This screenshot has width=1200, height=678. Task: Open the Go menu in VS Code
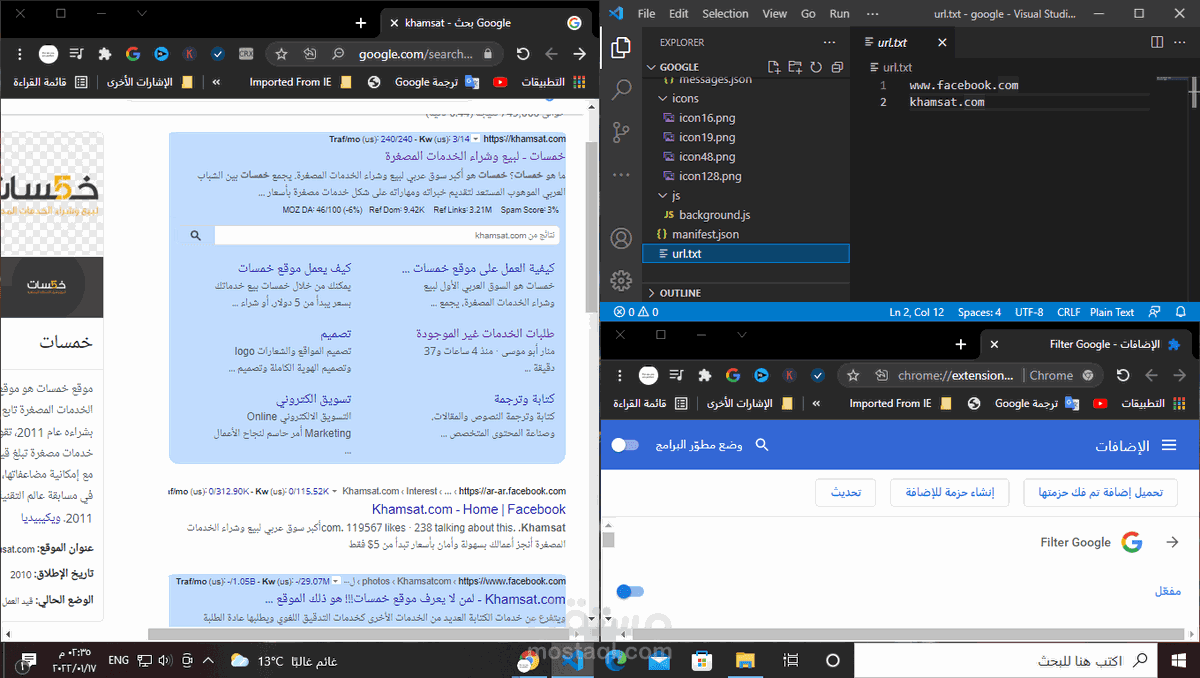(808, 14)
